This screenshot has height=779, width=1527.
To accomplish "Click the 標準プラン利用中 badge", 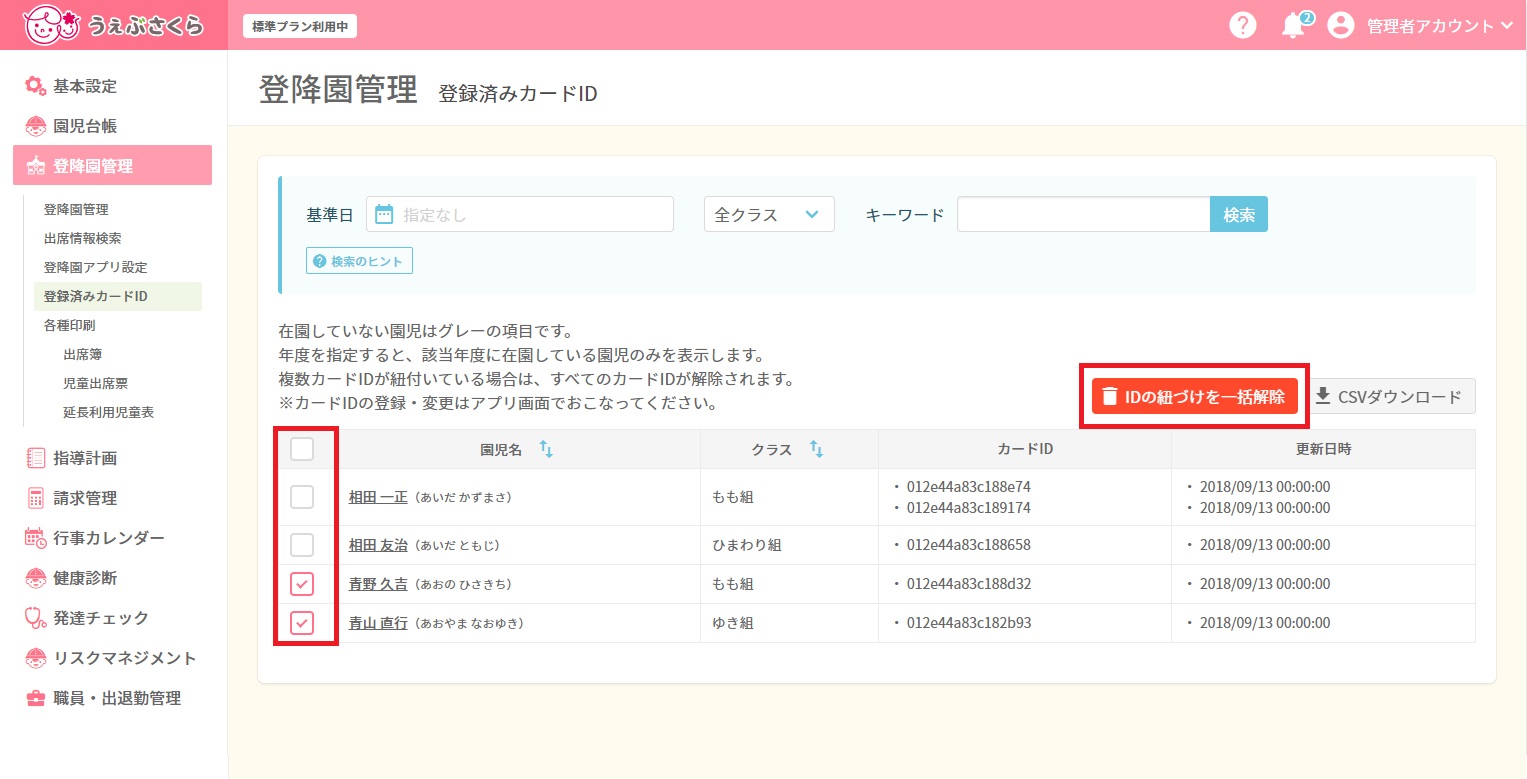I will click(x=300, y=27).
